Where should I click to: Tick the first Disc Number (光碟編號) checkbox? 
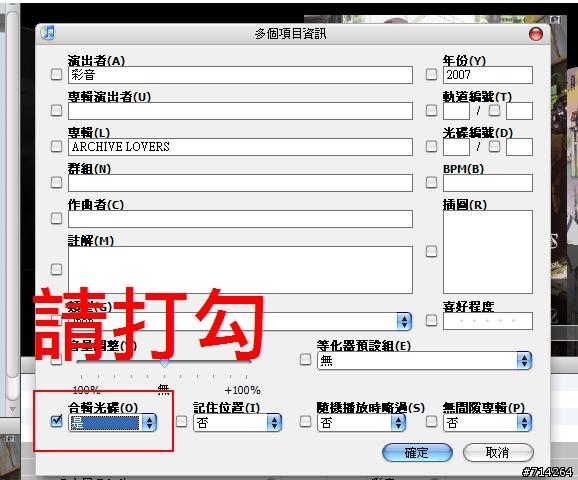click(x=431, y=146)
